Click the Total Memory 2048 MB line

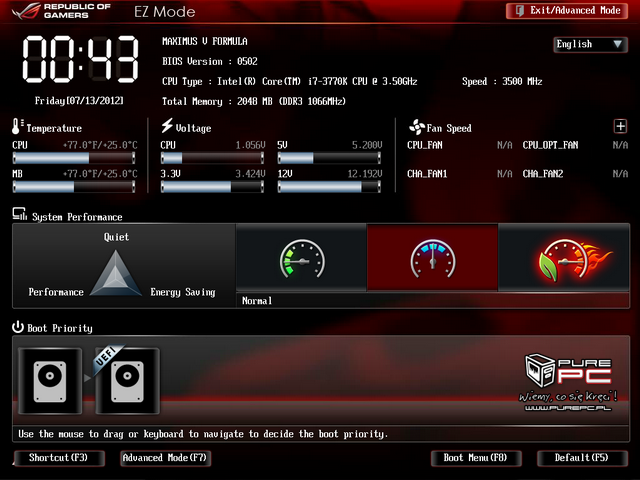click(253, 101)
